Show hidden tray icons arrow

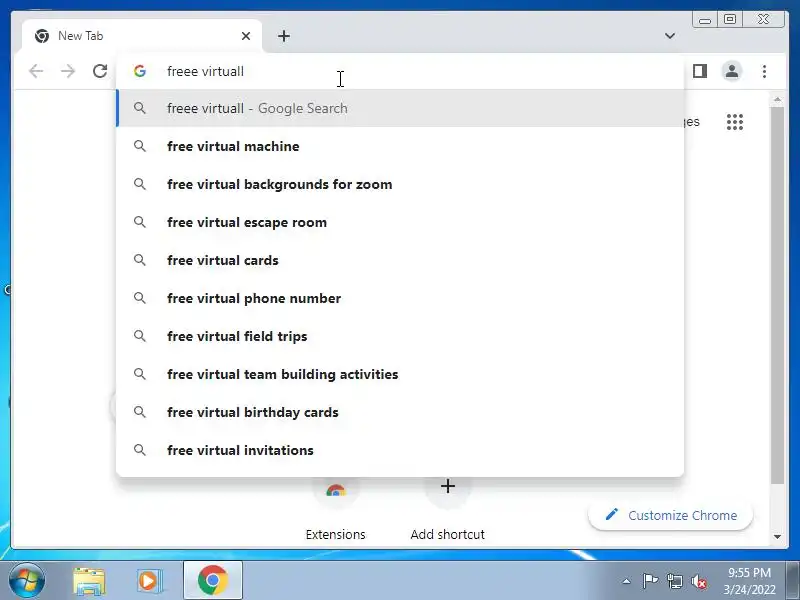pyautogui.click(x=627, y=581)
